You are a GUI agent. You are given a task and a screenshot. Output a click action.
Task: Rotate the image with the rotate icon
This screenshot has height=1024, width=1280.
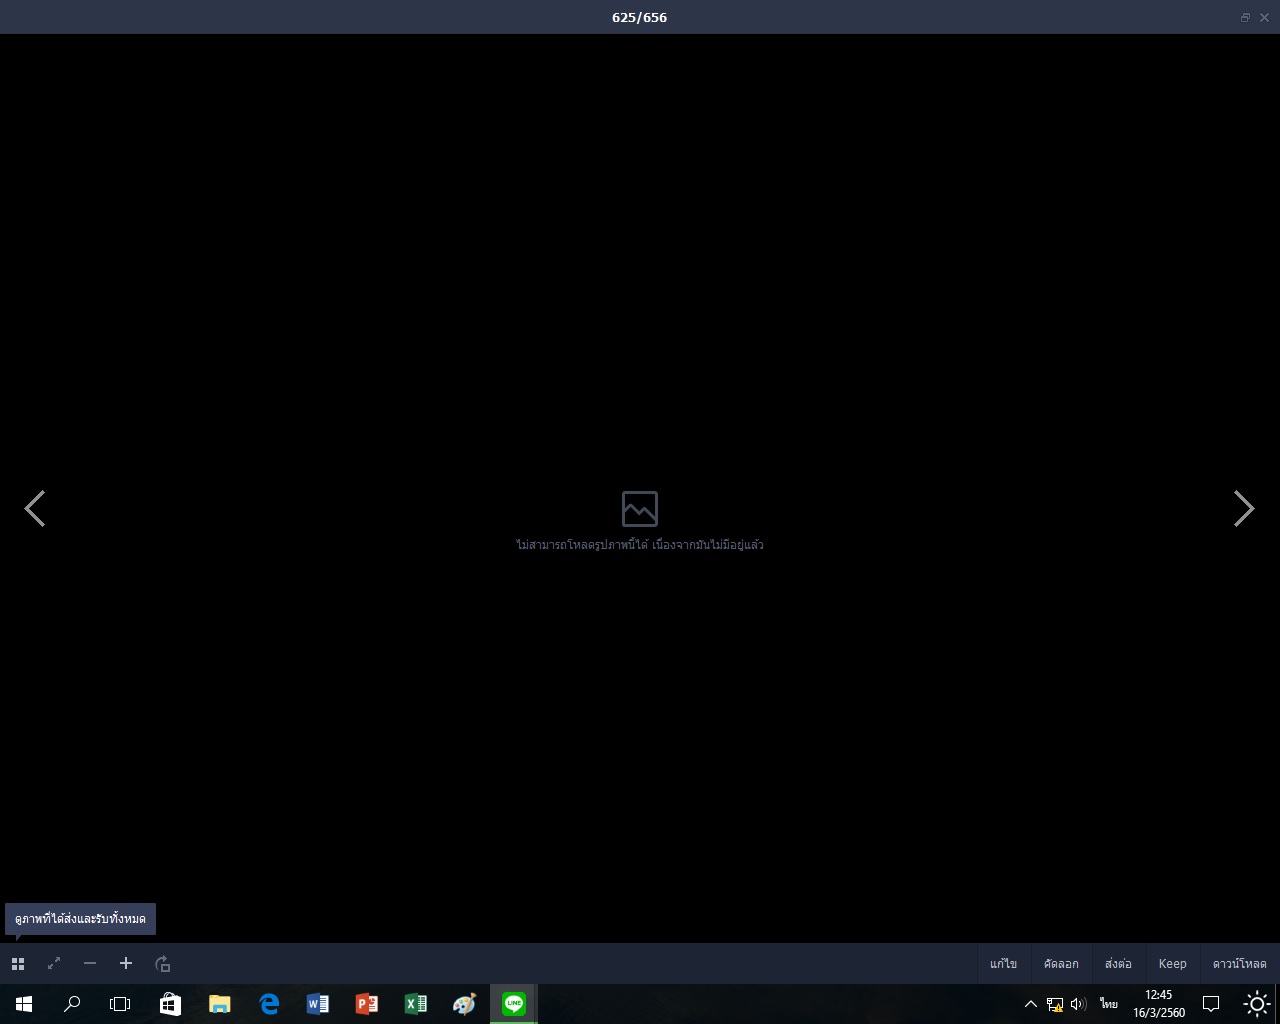(162, 964)
